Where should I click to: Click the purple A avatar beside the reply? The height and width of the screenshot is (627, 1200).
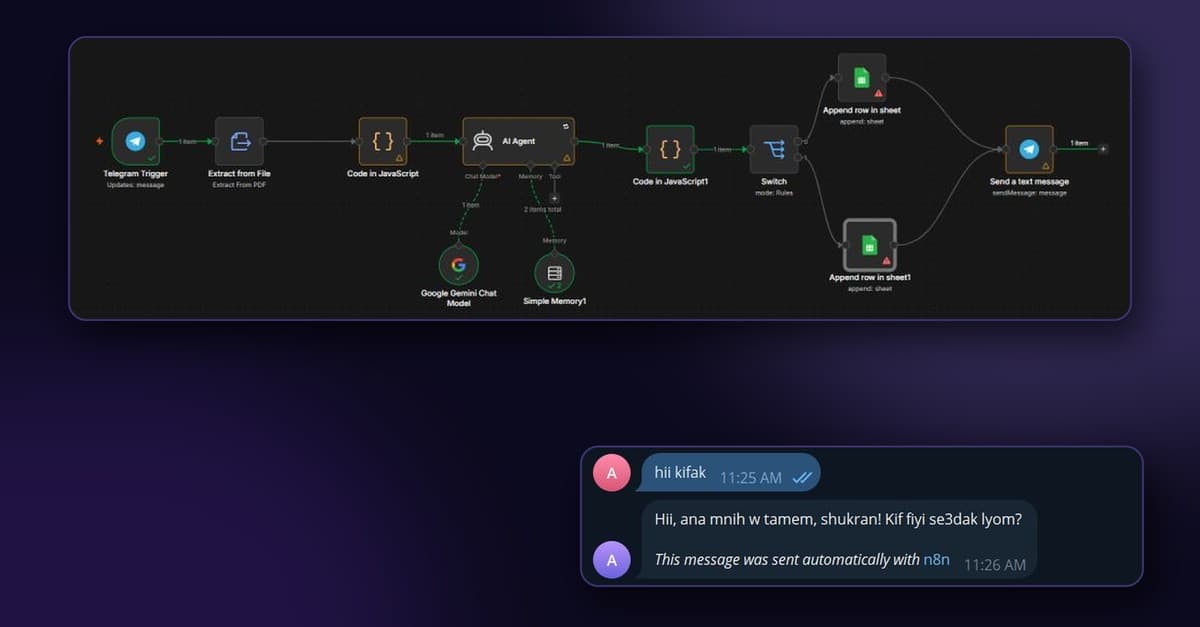[612, 560]
